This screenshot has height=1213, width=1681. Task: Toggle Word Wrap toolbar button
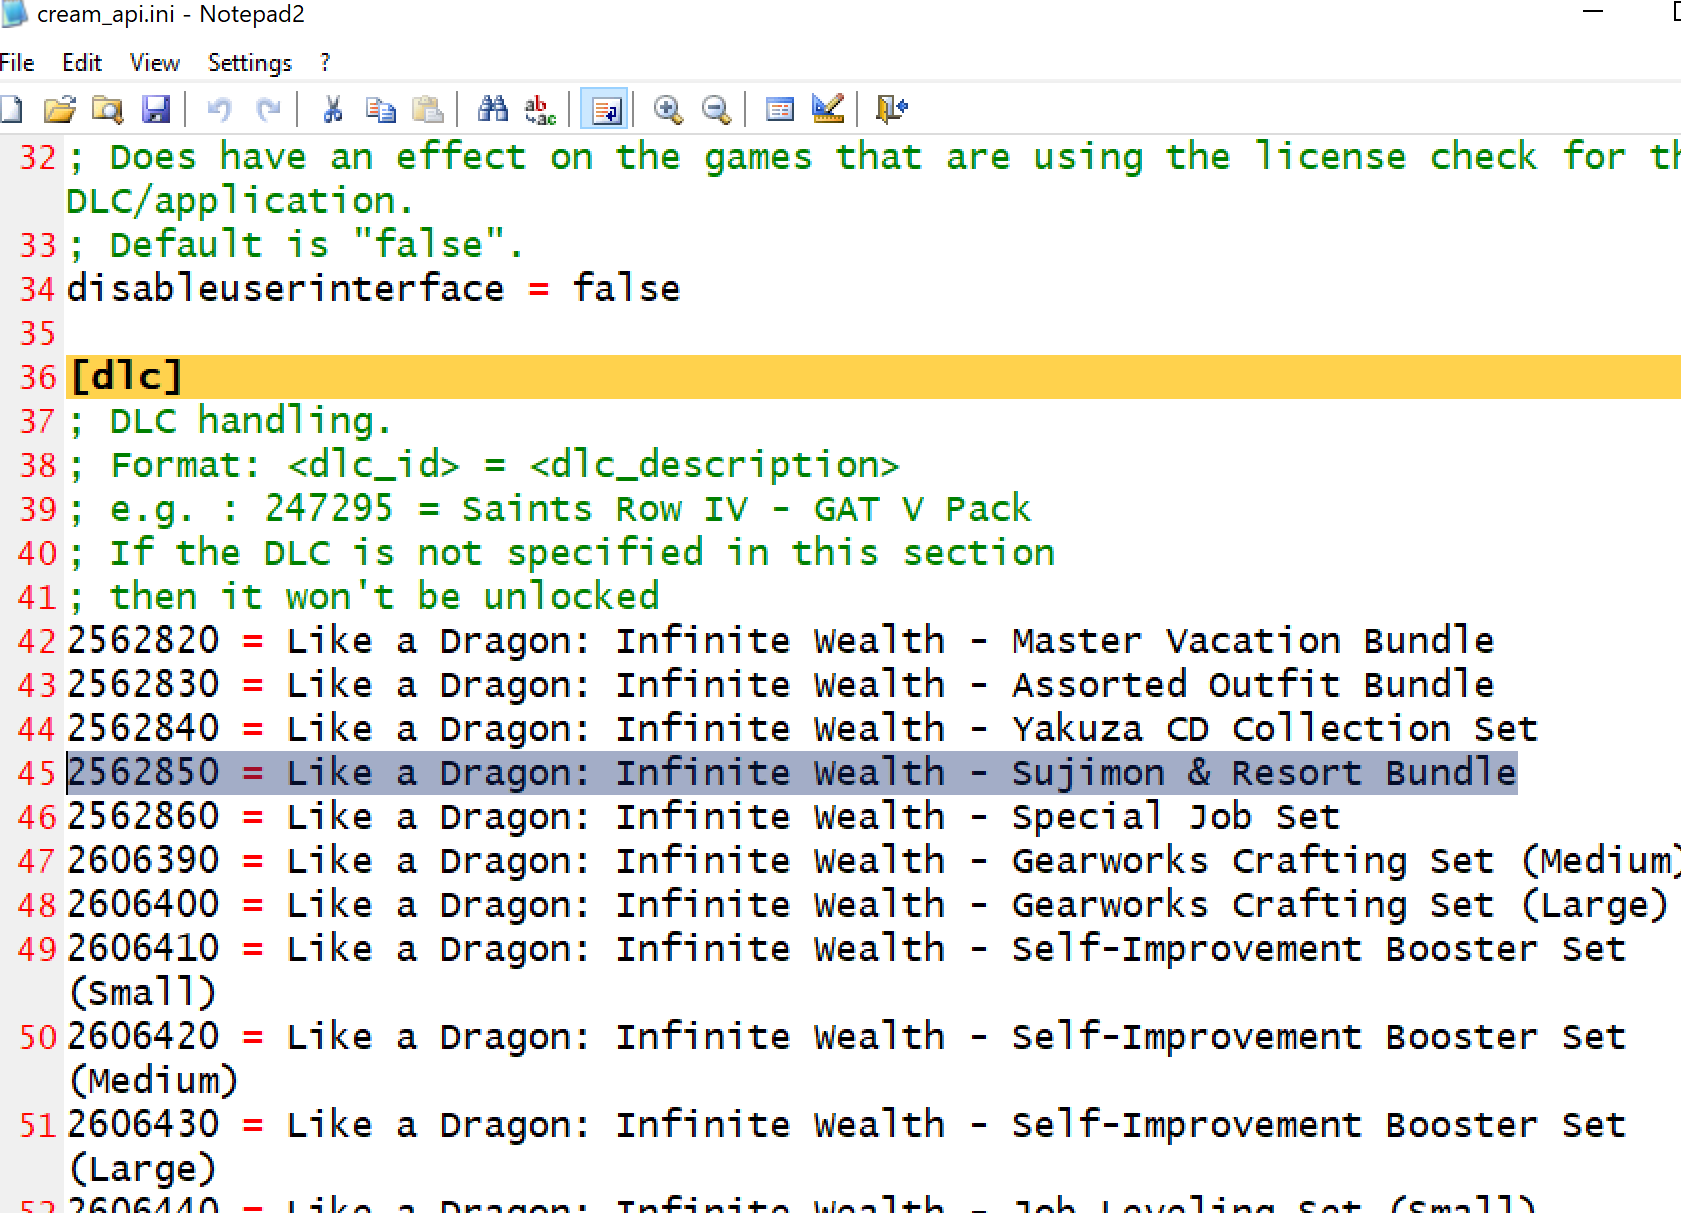pyautogui.click(x=605, y=109)
